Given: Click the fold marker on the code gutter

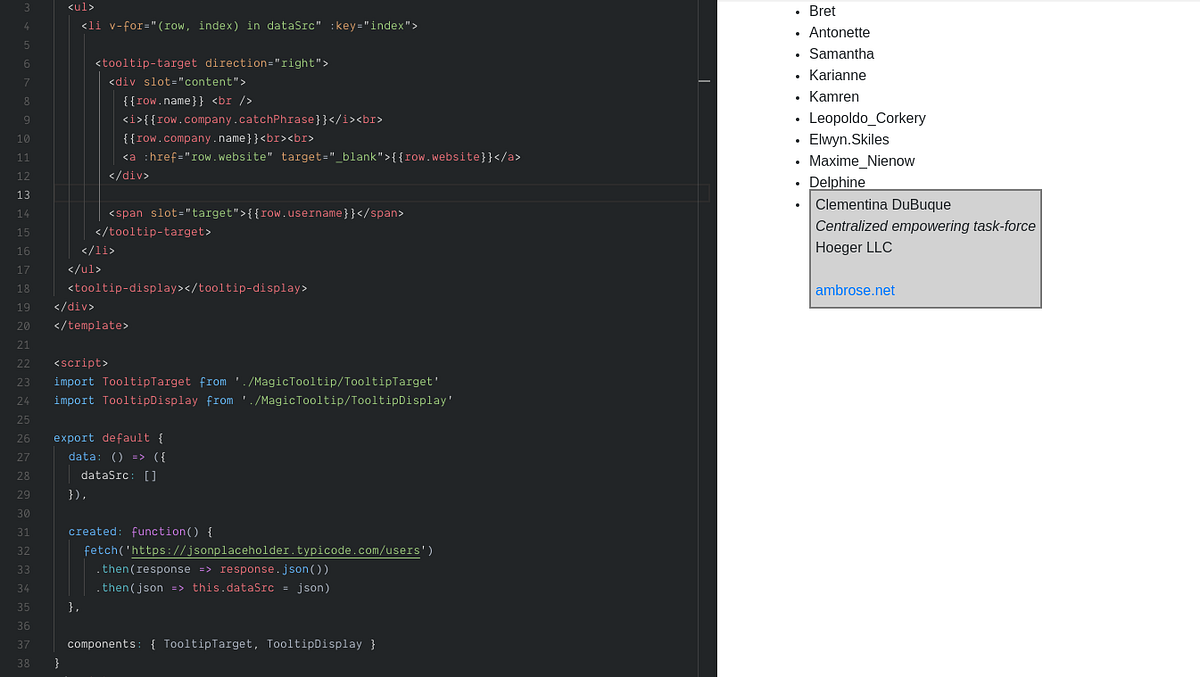Looking at the screenshot, I should pos(705,80).
